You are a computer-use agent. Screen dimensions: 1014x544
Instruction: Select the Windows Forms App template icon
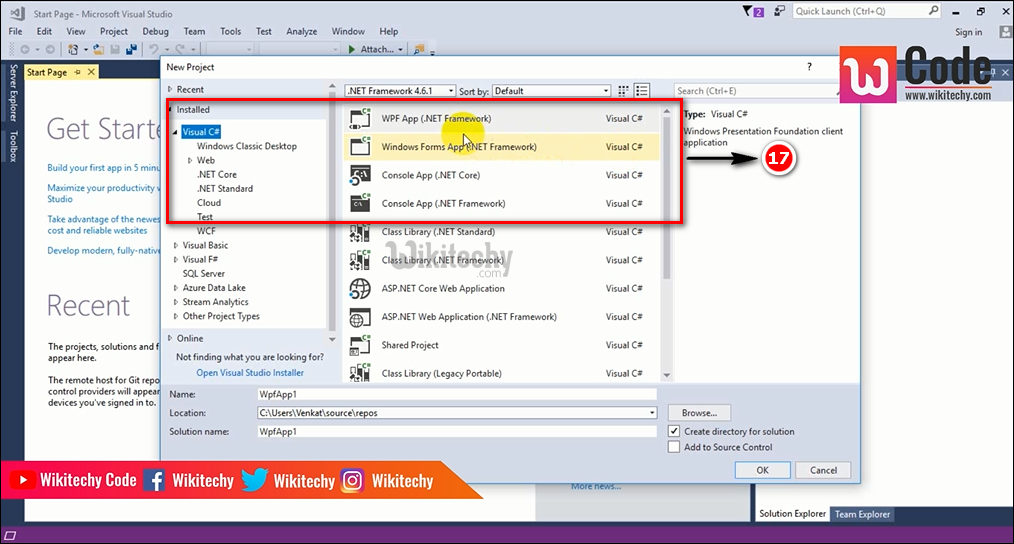360,147
